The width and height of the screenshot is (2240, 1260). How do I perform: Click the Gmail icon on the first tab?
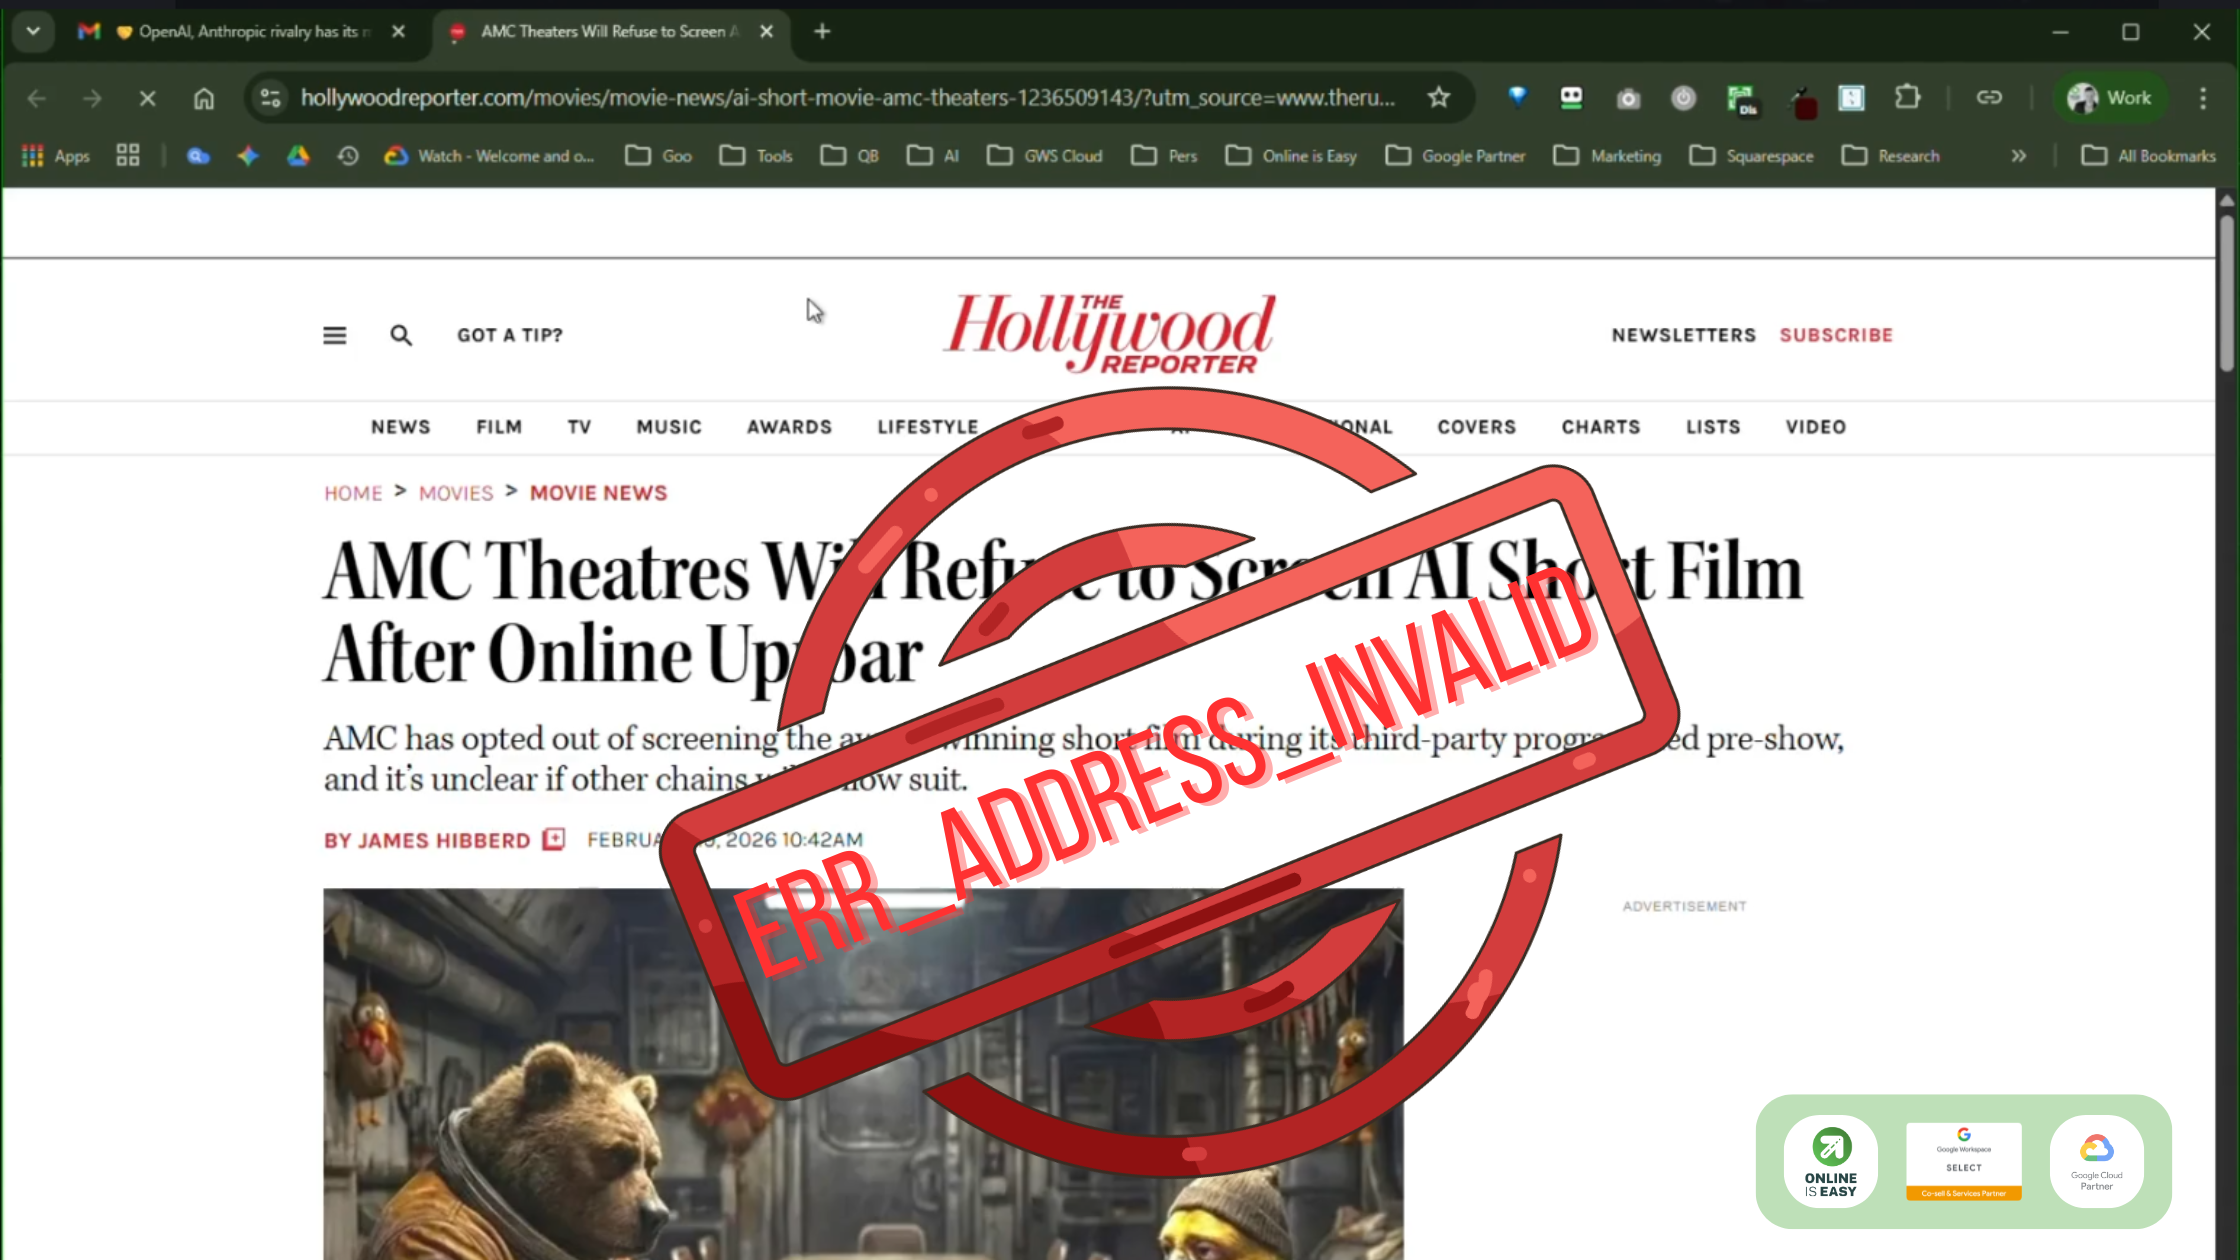click(88, 31)
